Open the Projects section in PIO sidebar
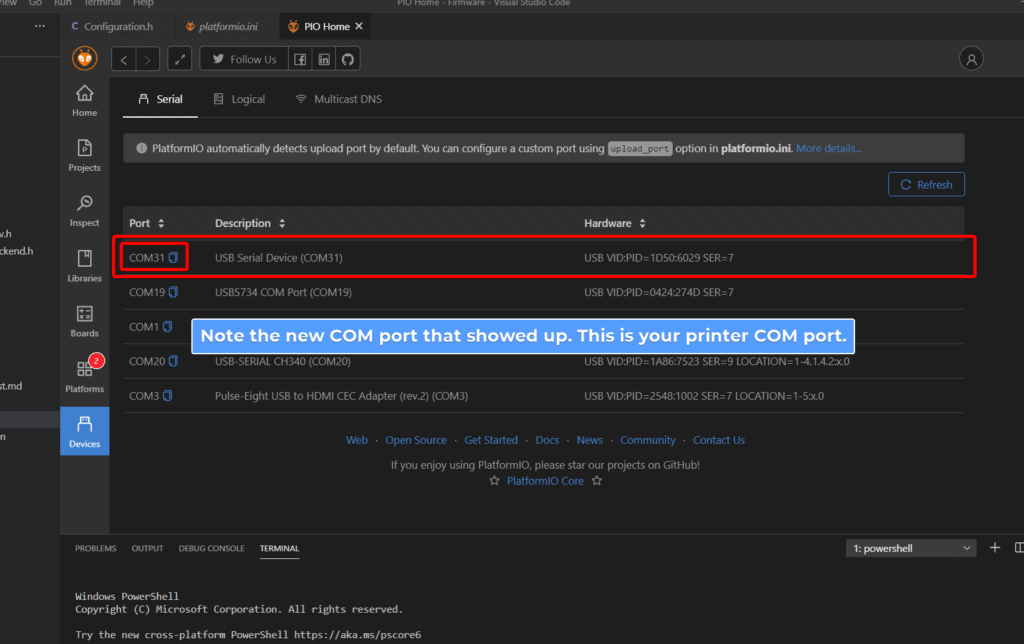 coord(84,156)
